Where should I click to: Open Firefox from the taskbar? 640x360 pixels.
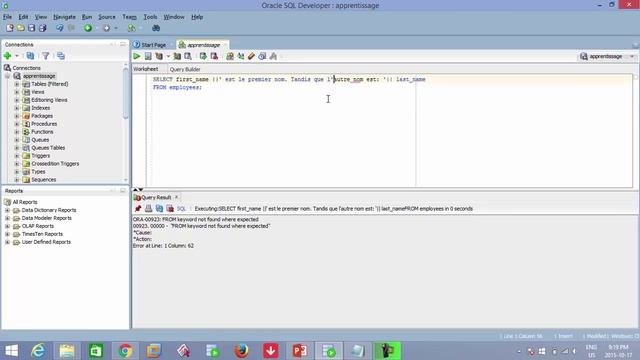(x=242, y=351)
